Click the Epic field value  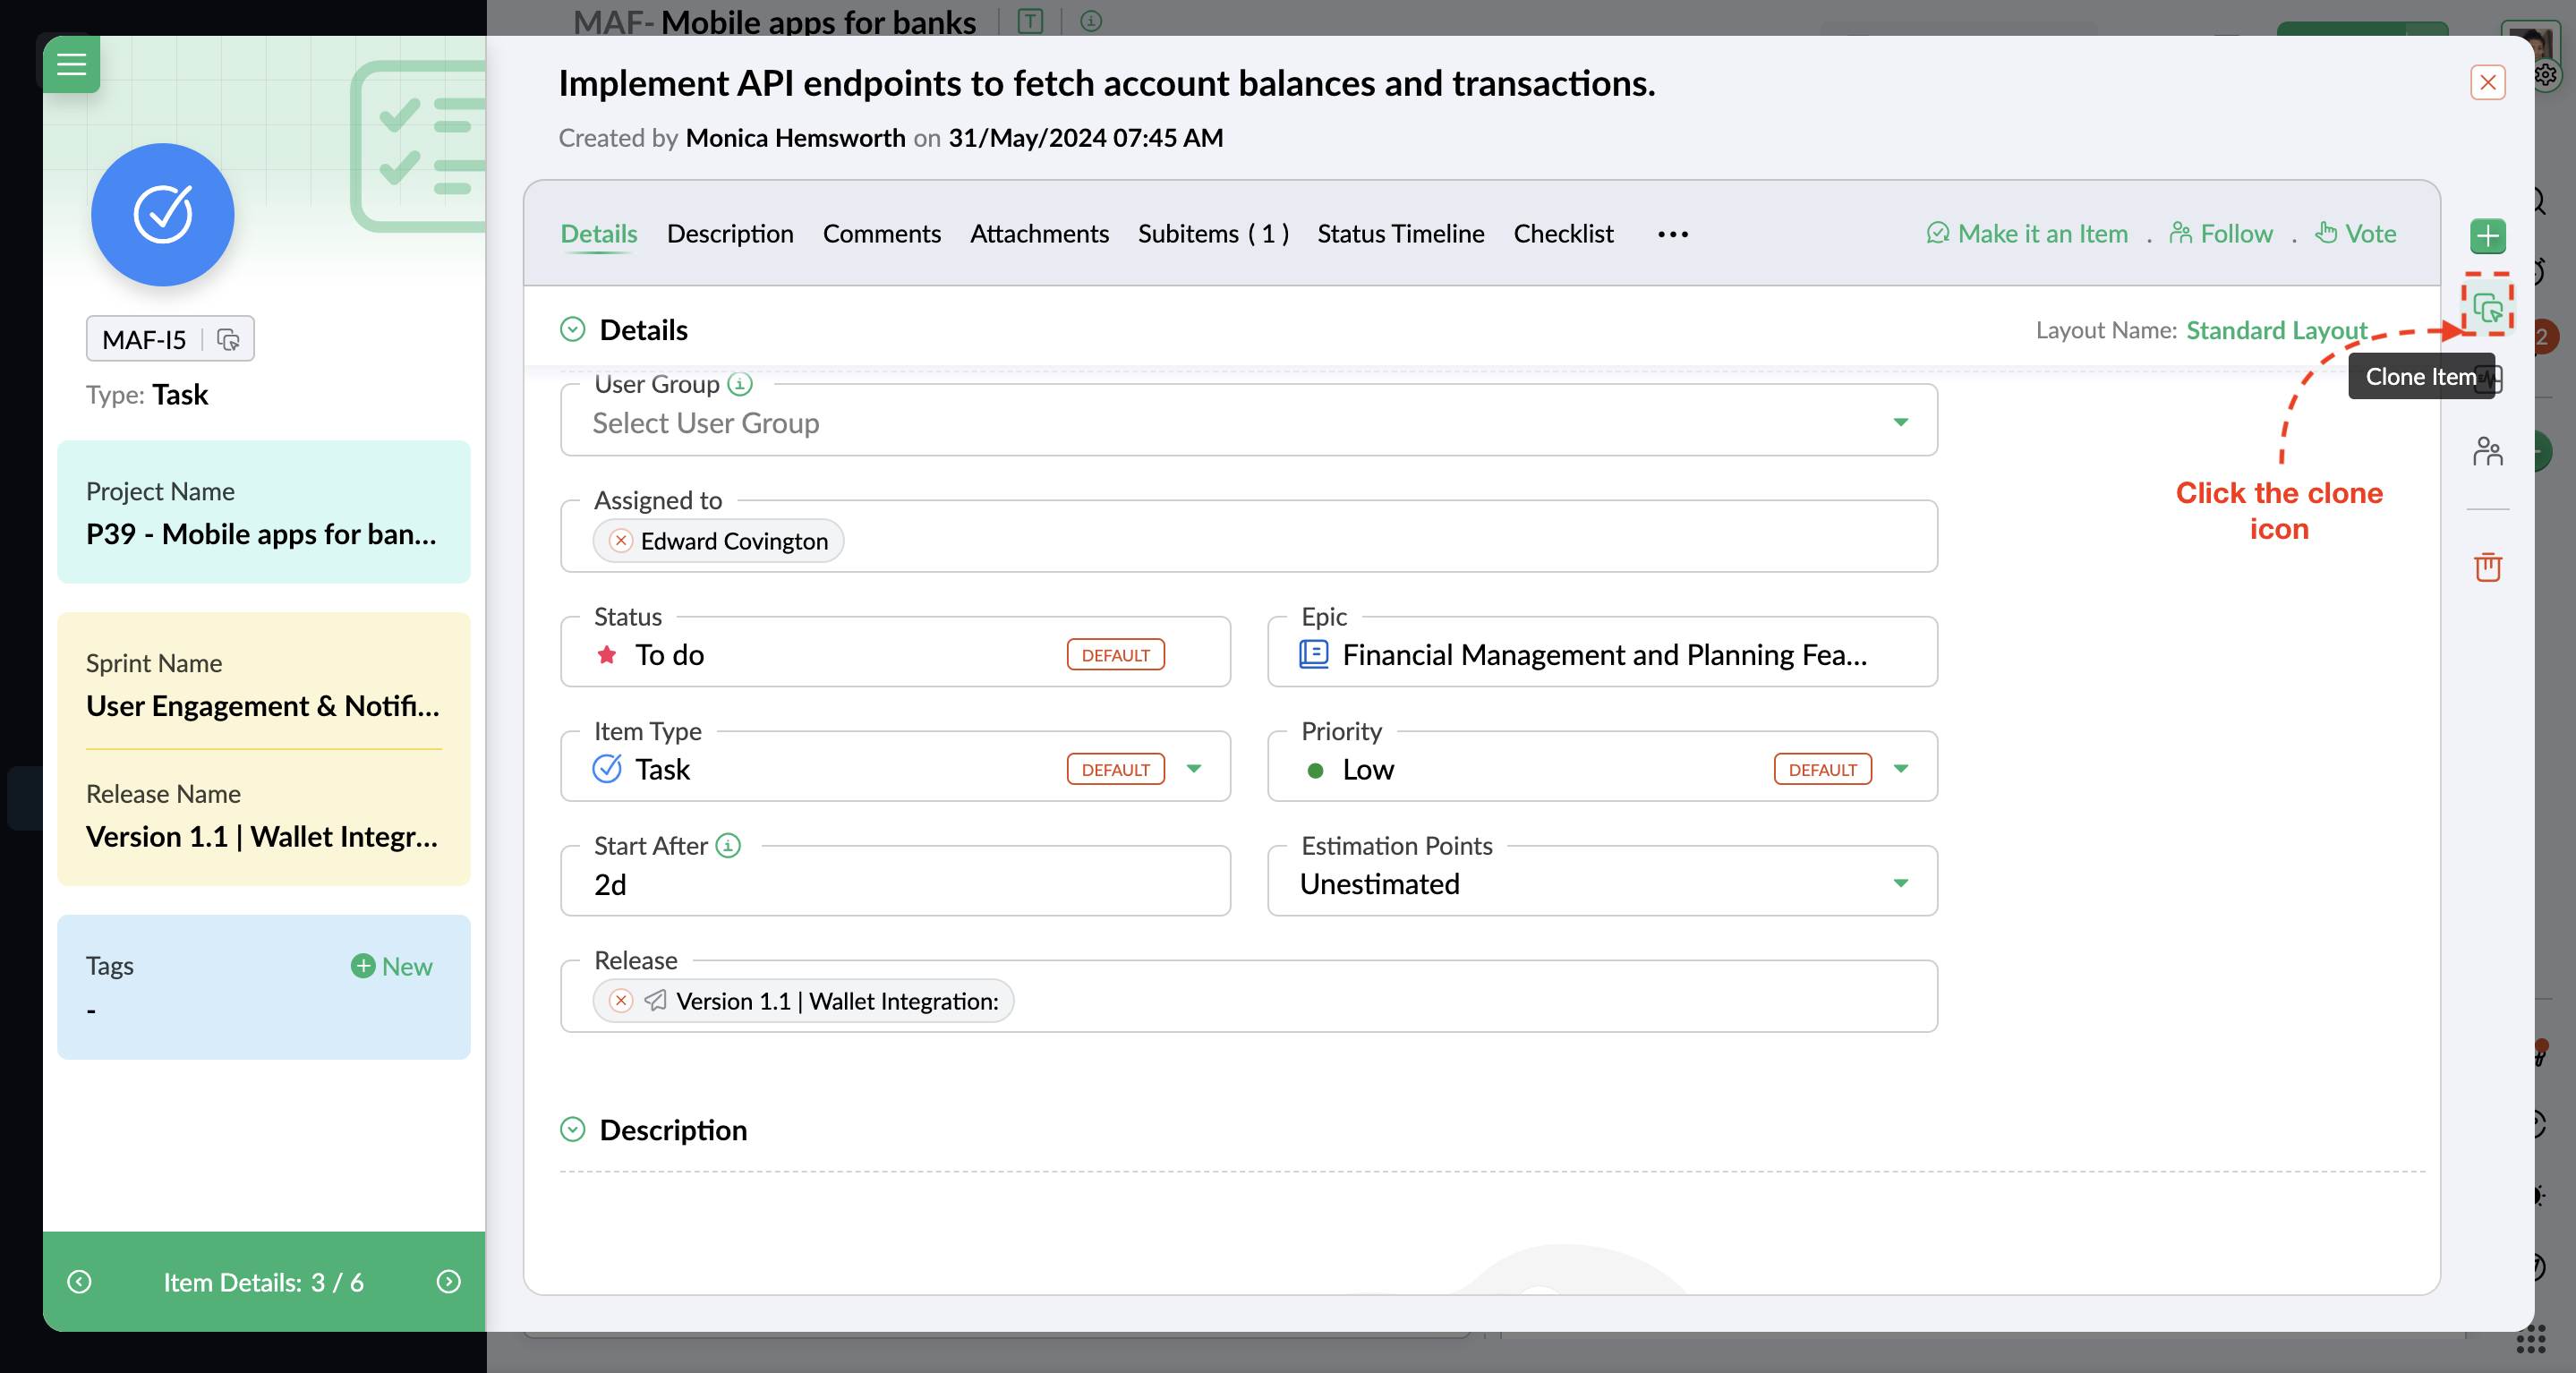[x=1605, y=655]
